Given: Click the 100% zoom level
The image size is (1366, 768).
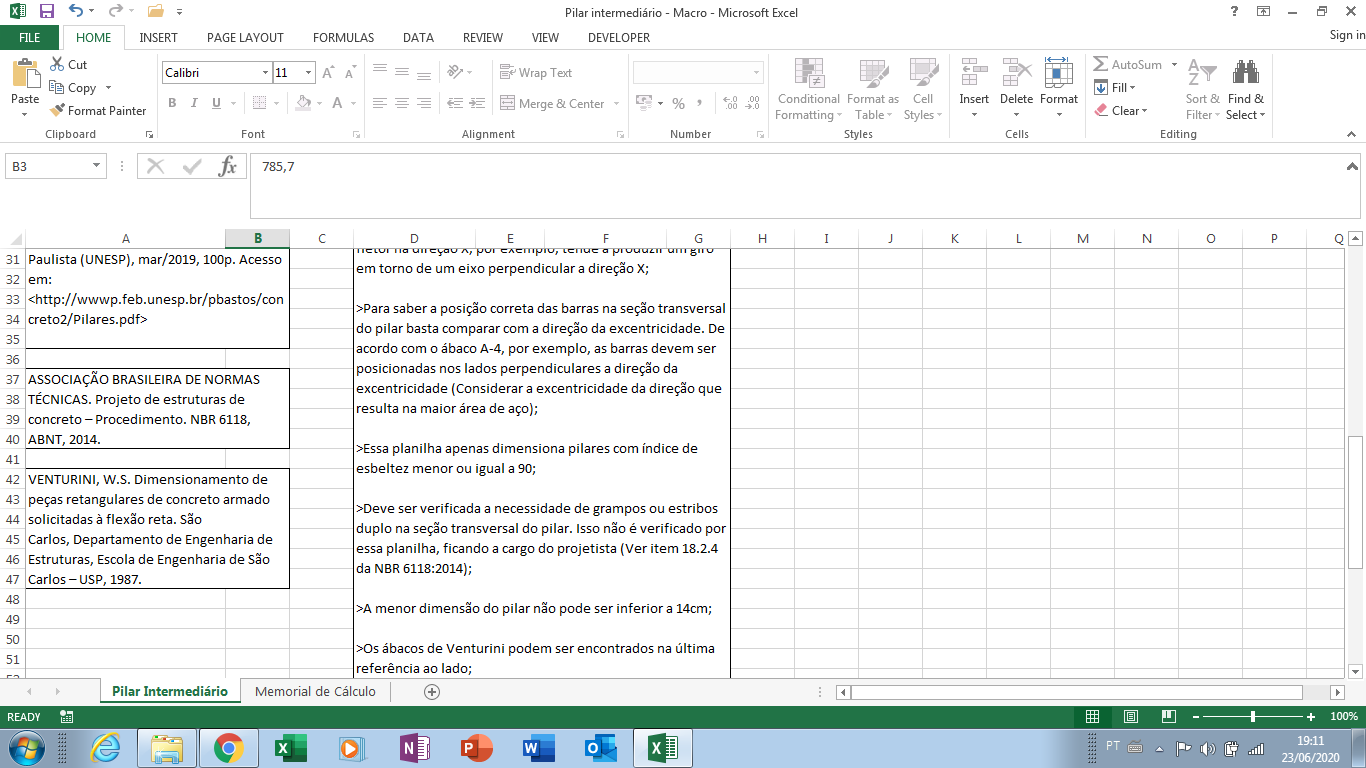Looking at the screenshot, I should (x=1344, y=717).
